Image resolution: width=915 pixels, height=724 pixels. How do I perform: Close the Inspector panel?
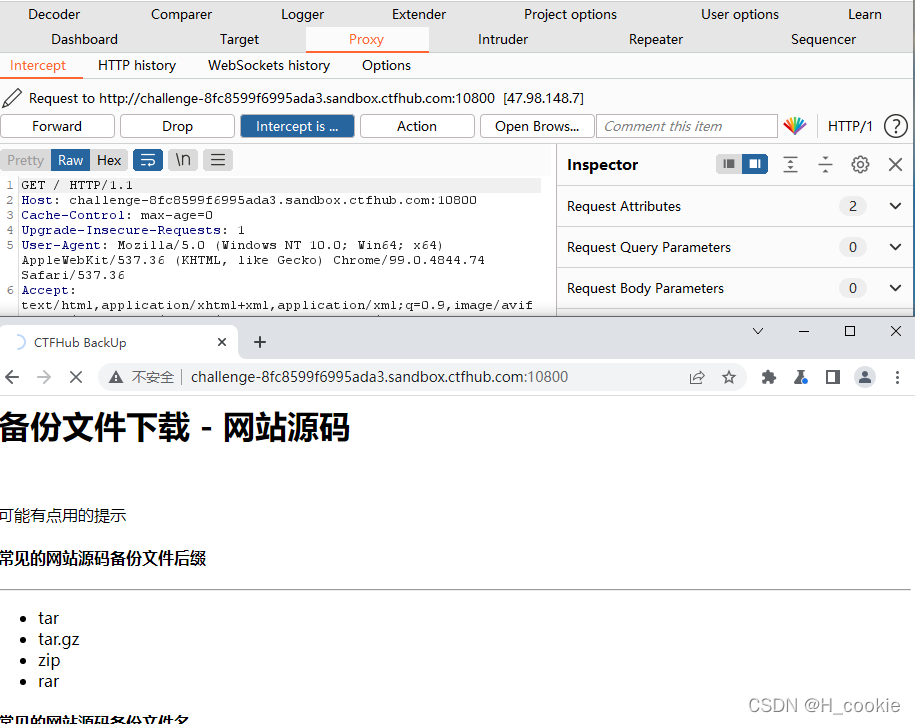895,165
